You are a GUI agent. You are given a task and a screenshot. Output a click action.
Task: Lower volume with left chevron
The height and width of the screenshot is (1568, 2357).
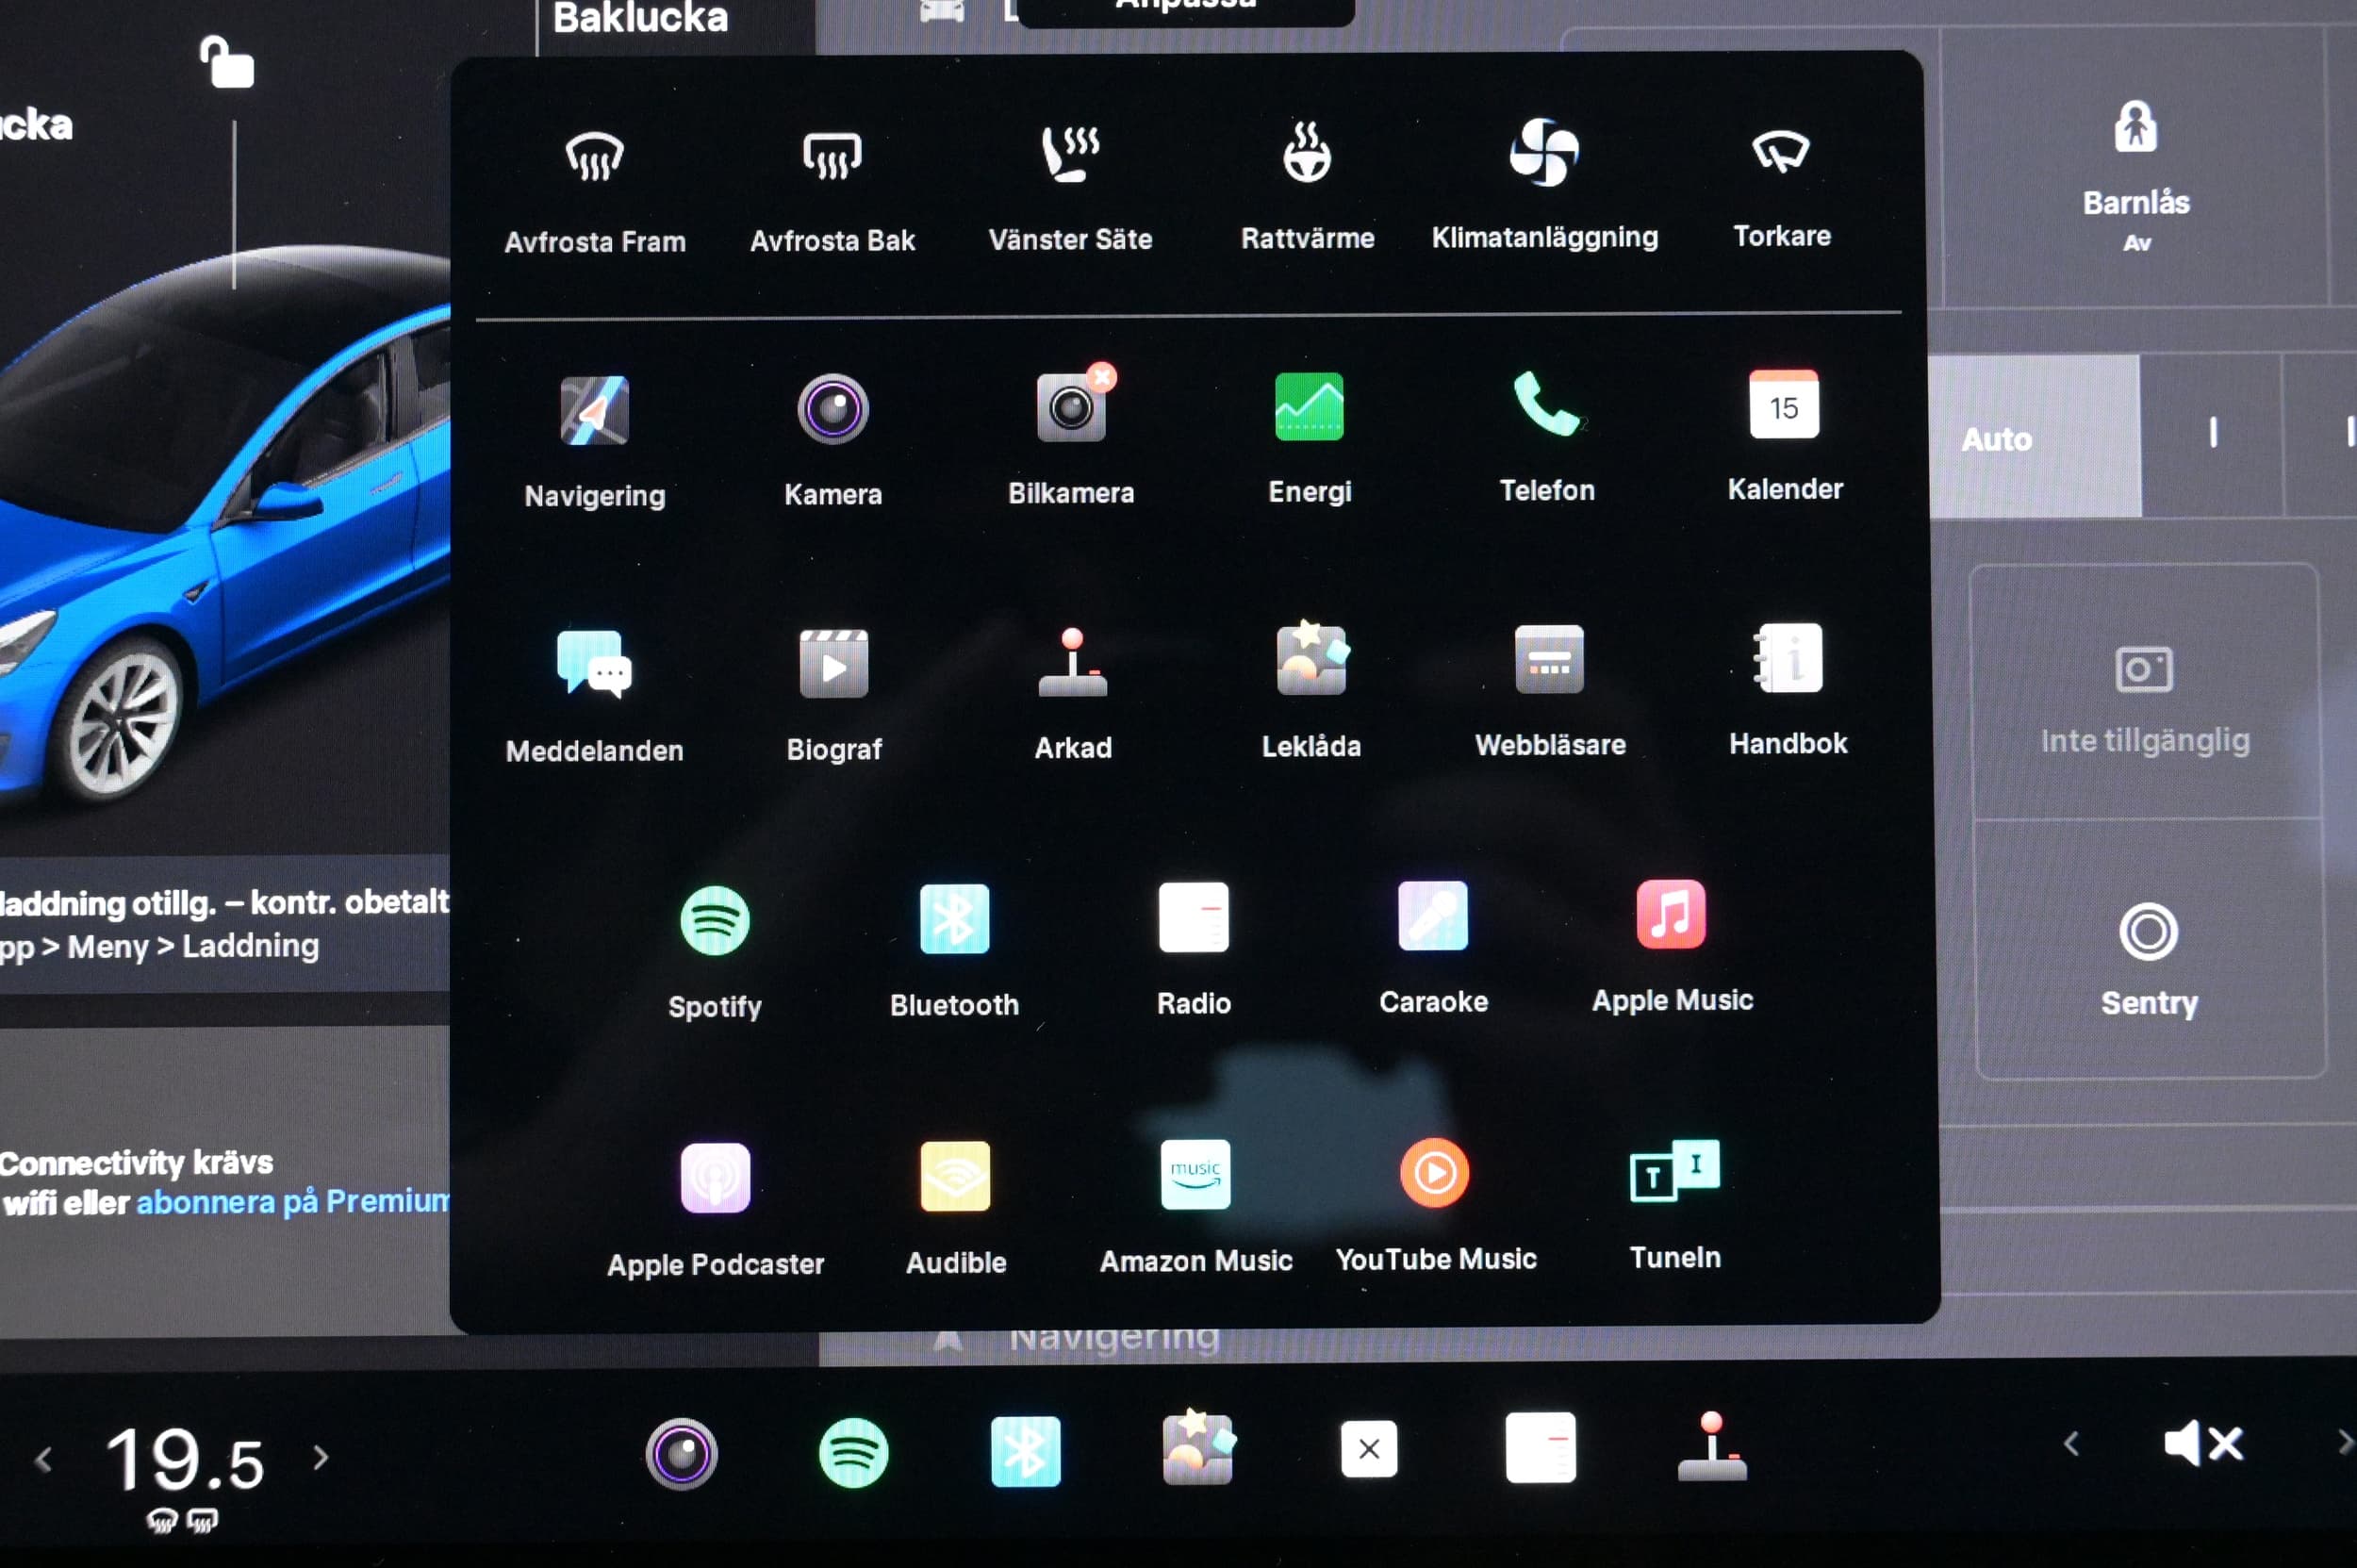pos(2071,1443)
